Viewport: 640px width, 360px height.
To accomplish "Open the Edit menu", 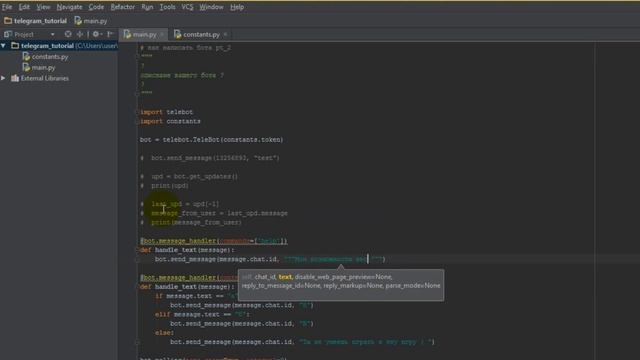I will click(24, 7).
